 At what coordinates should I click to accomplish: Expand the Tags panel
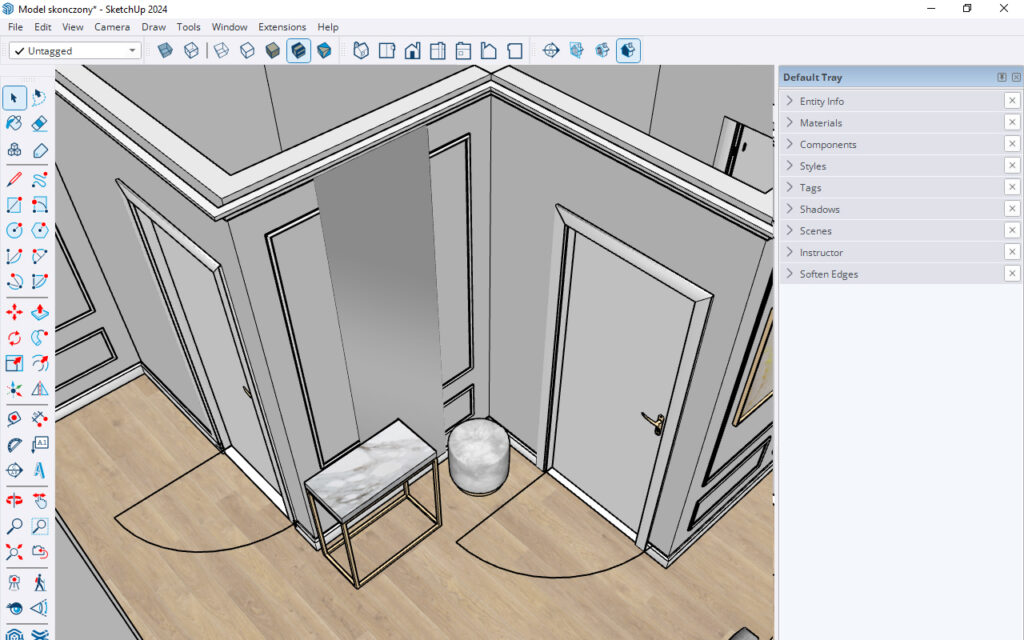point(810,188)
